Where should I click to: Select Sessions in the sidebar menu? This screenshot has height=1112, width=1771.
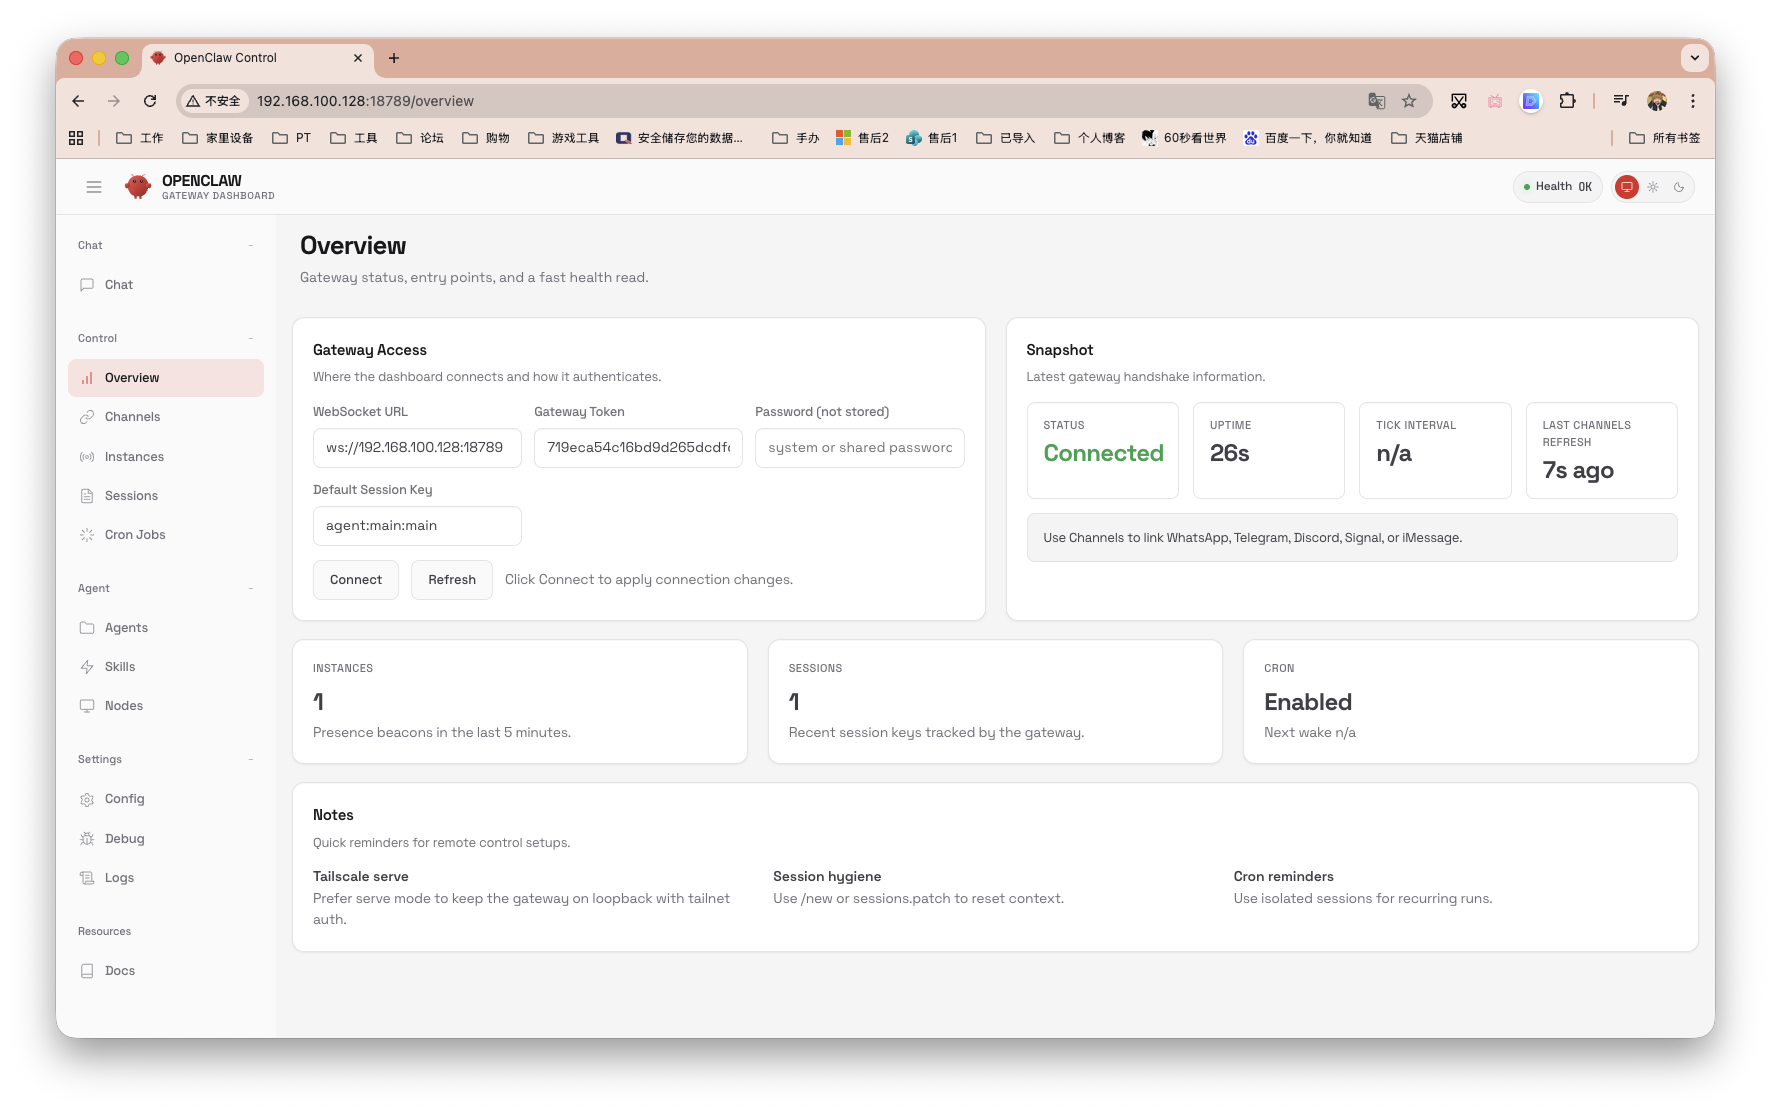coord(131,496)
